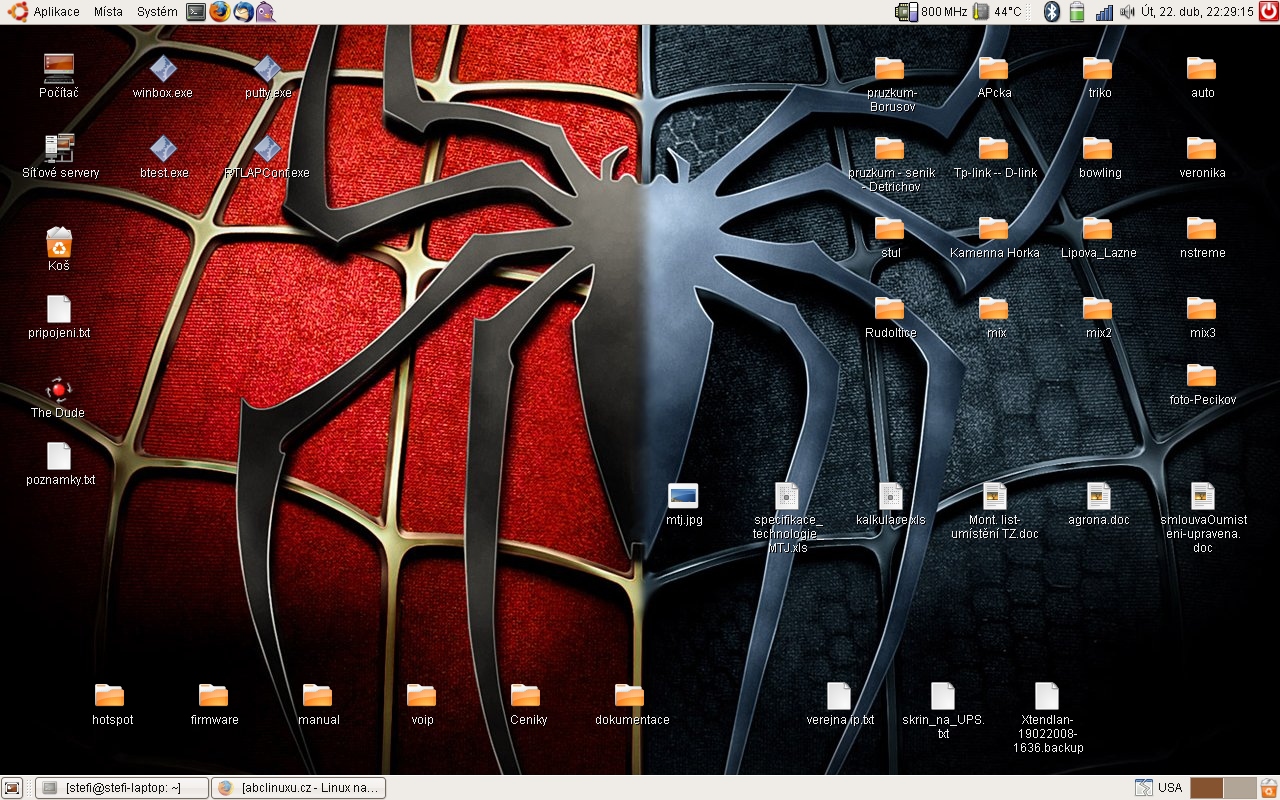Open the Aplikace menu
1280x800 pixels.
coord(43,12)
